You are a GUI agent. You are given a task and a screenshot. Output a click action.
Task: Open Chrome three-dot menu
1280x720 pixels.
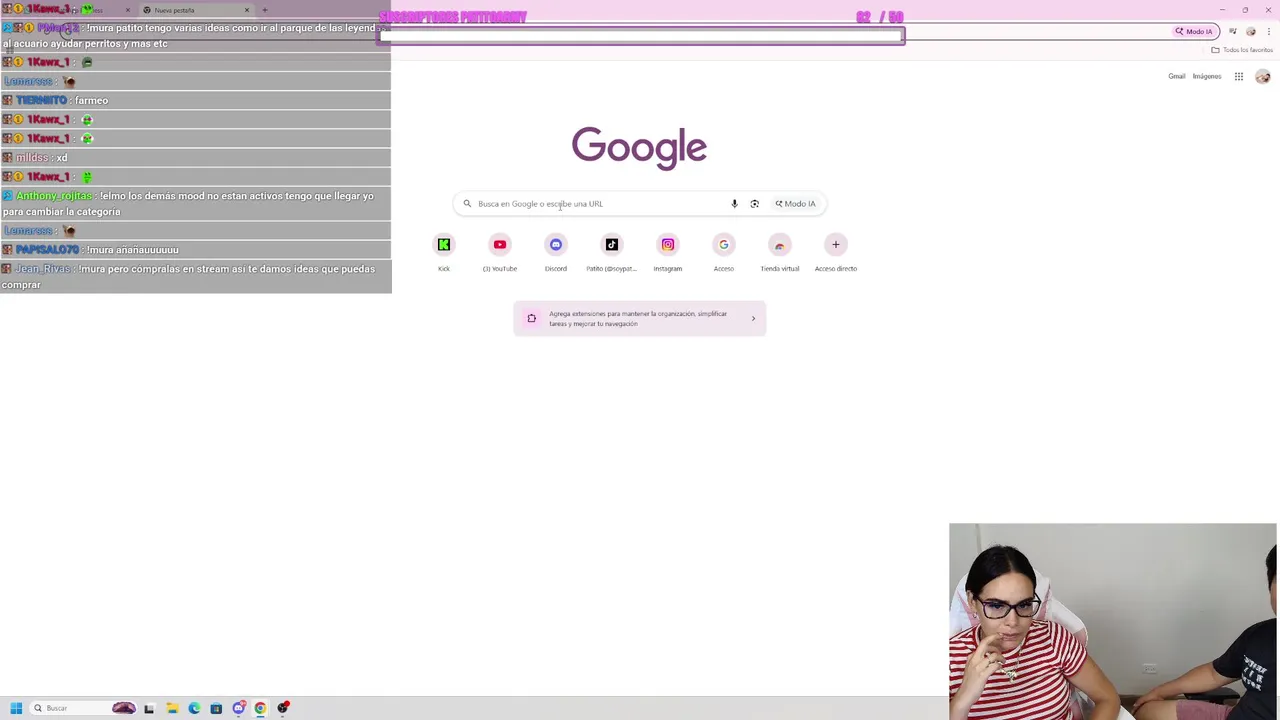(1269, 32)
